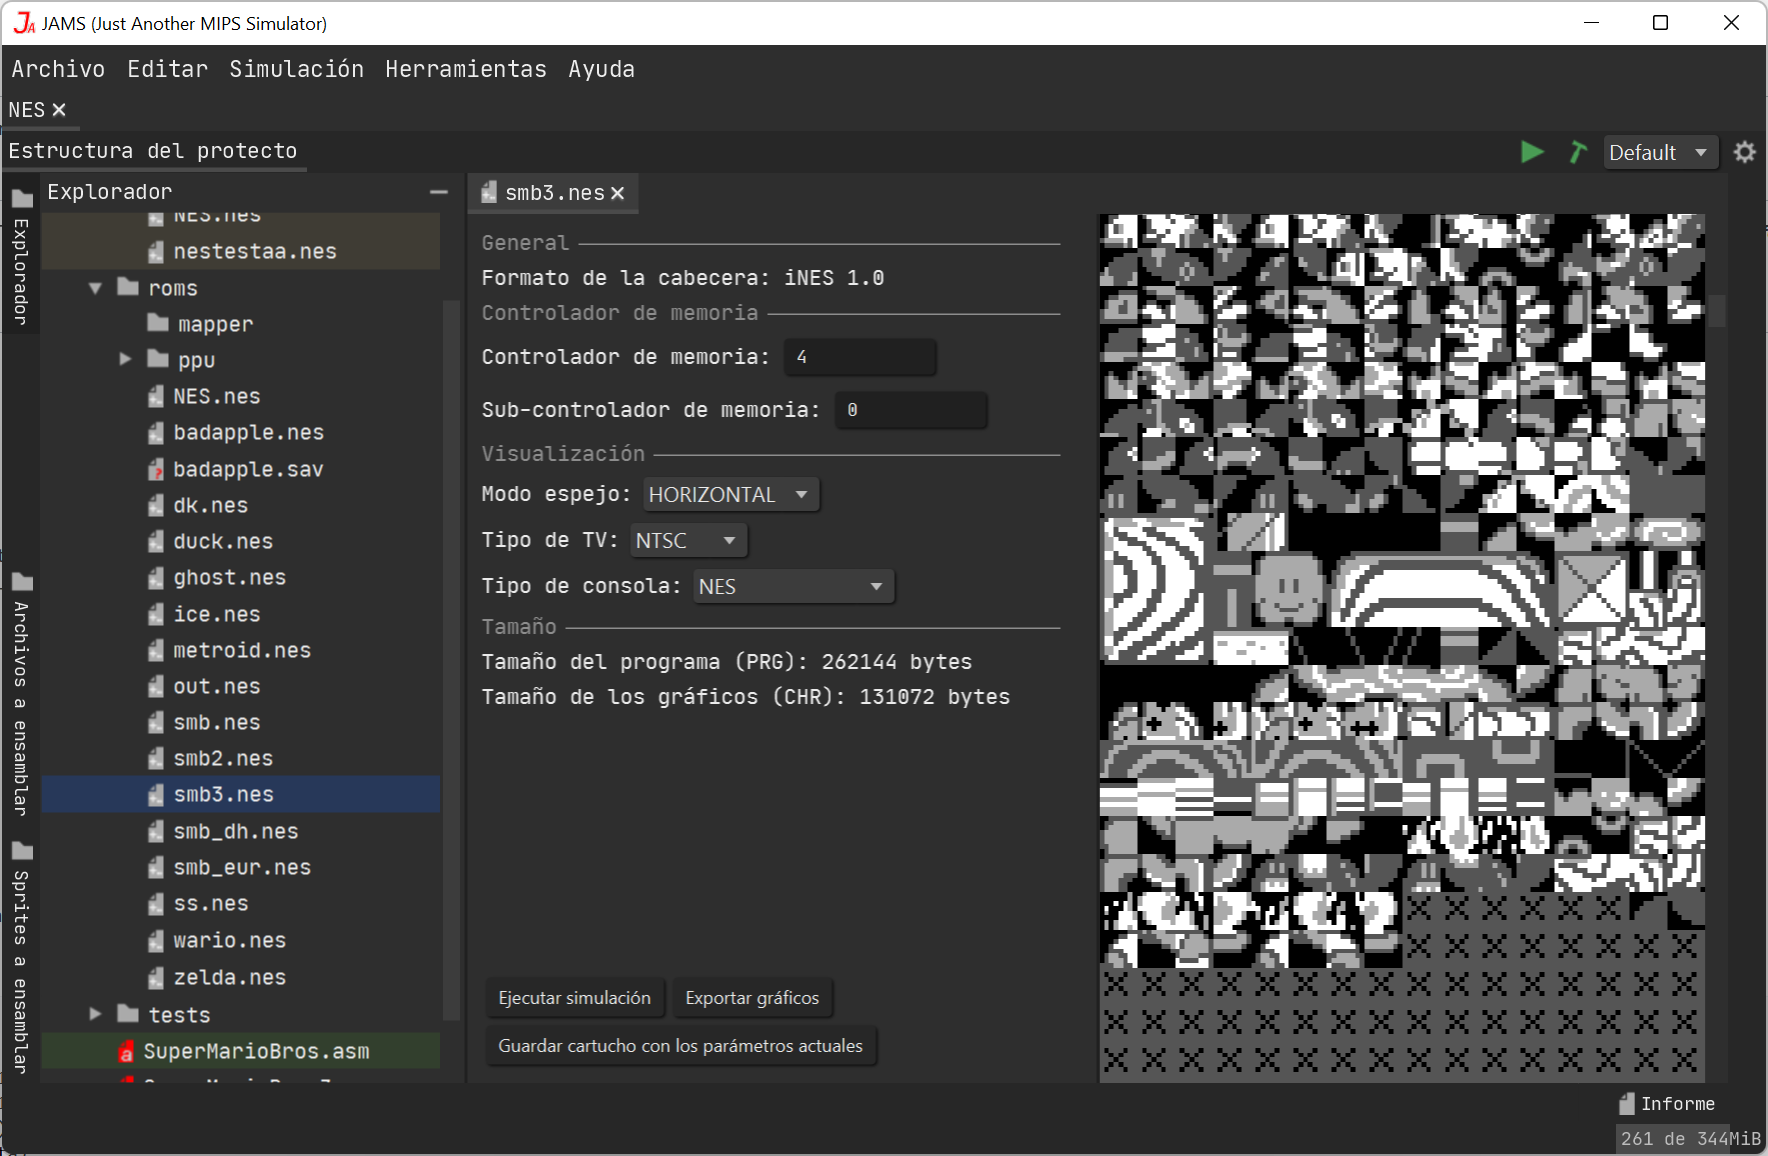Click the green run simulation play icon
Screen dimensions: 1768x1156
[1531, 152]
